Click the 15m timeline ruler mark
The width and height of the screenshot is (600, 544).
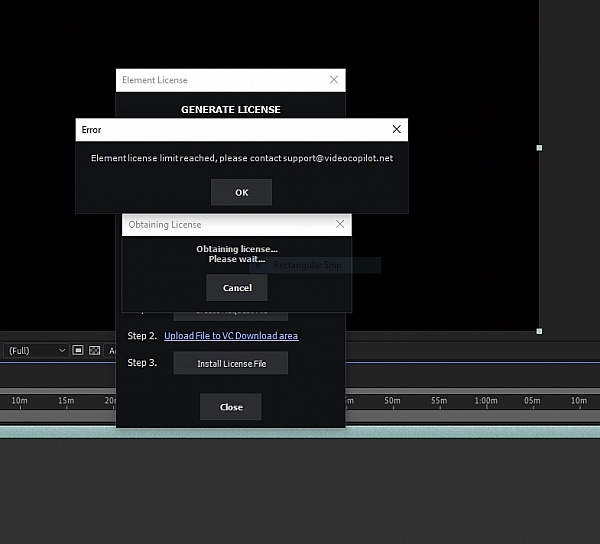coord(66,401)
